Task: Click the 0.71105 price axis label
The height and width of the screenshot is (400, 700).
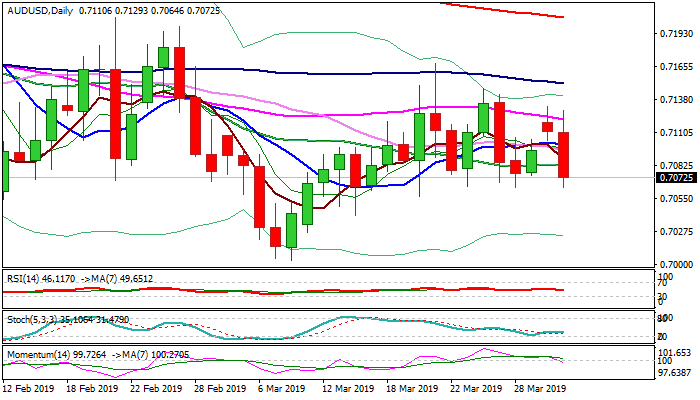Action: coord(676,133)
